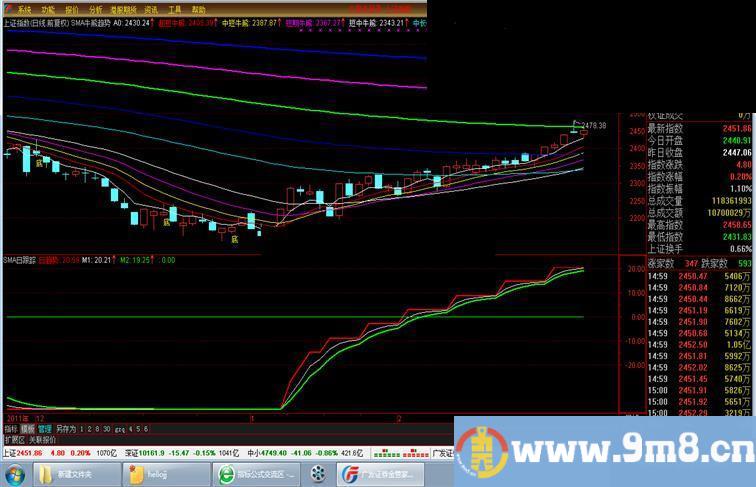
Task: Click 另存为 to save template
Action: click(x=65, y=427)
